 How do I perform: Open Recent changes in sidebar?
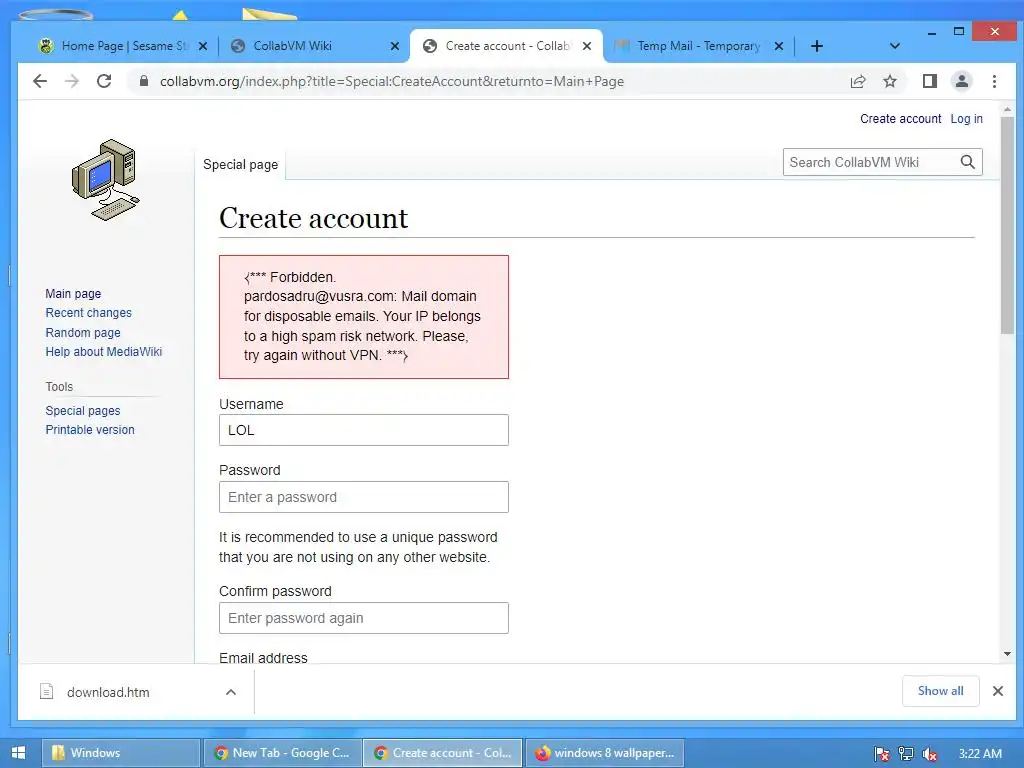[x=88, y=313]
